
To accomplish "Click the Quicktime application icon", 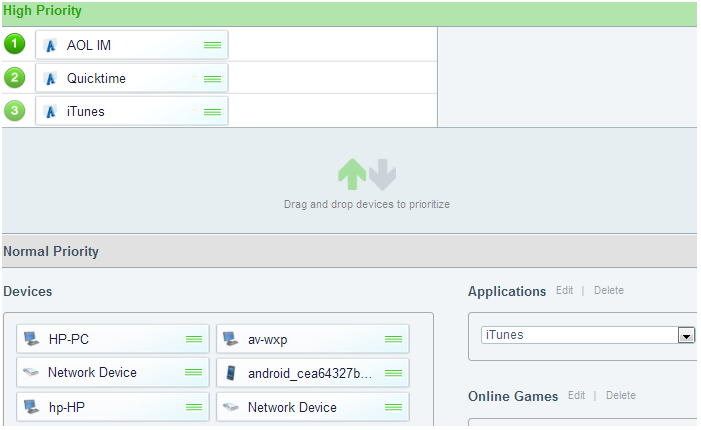I will point(51,78).
